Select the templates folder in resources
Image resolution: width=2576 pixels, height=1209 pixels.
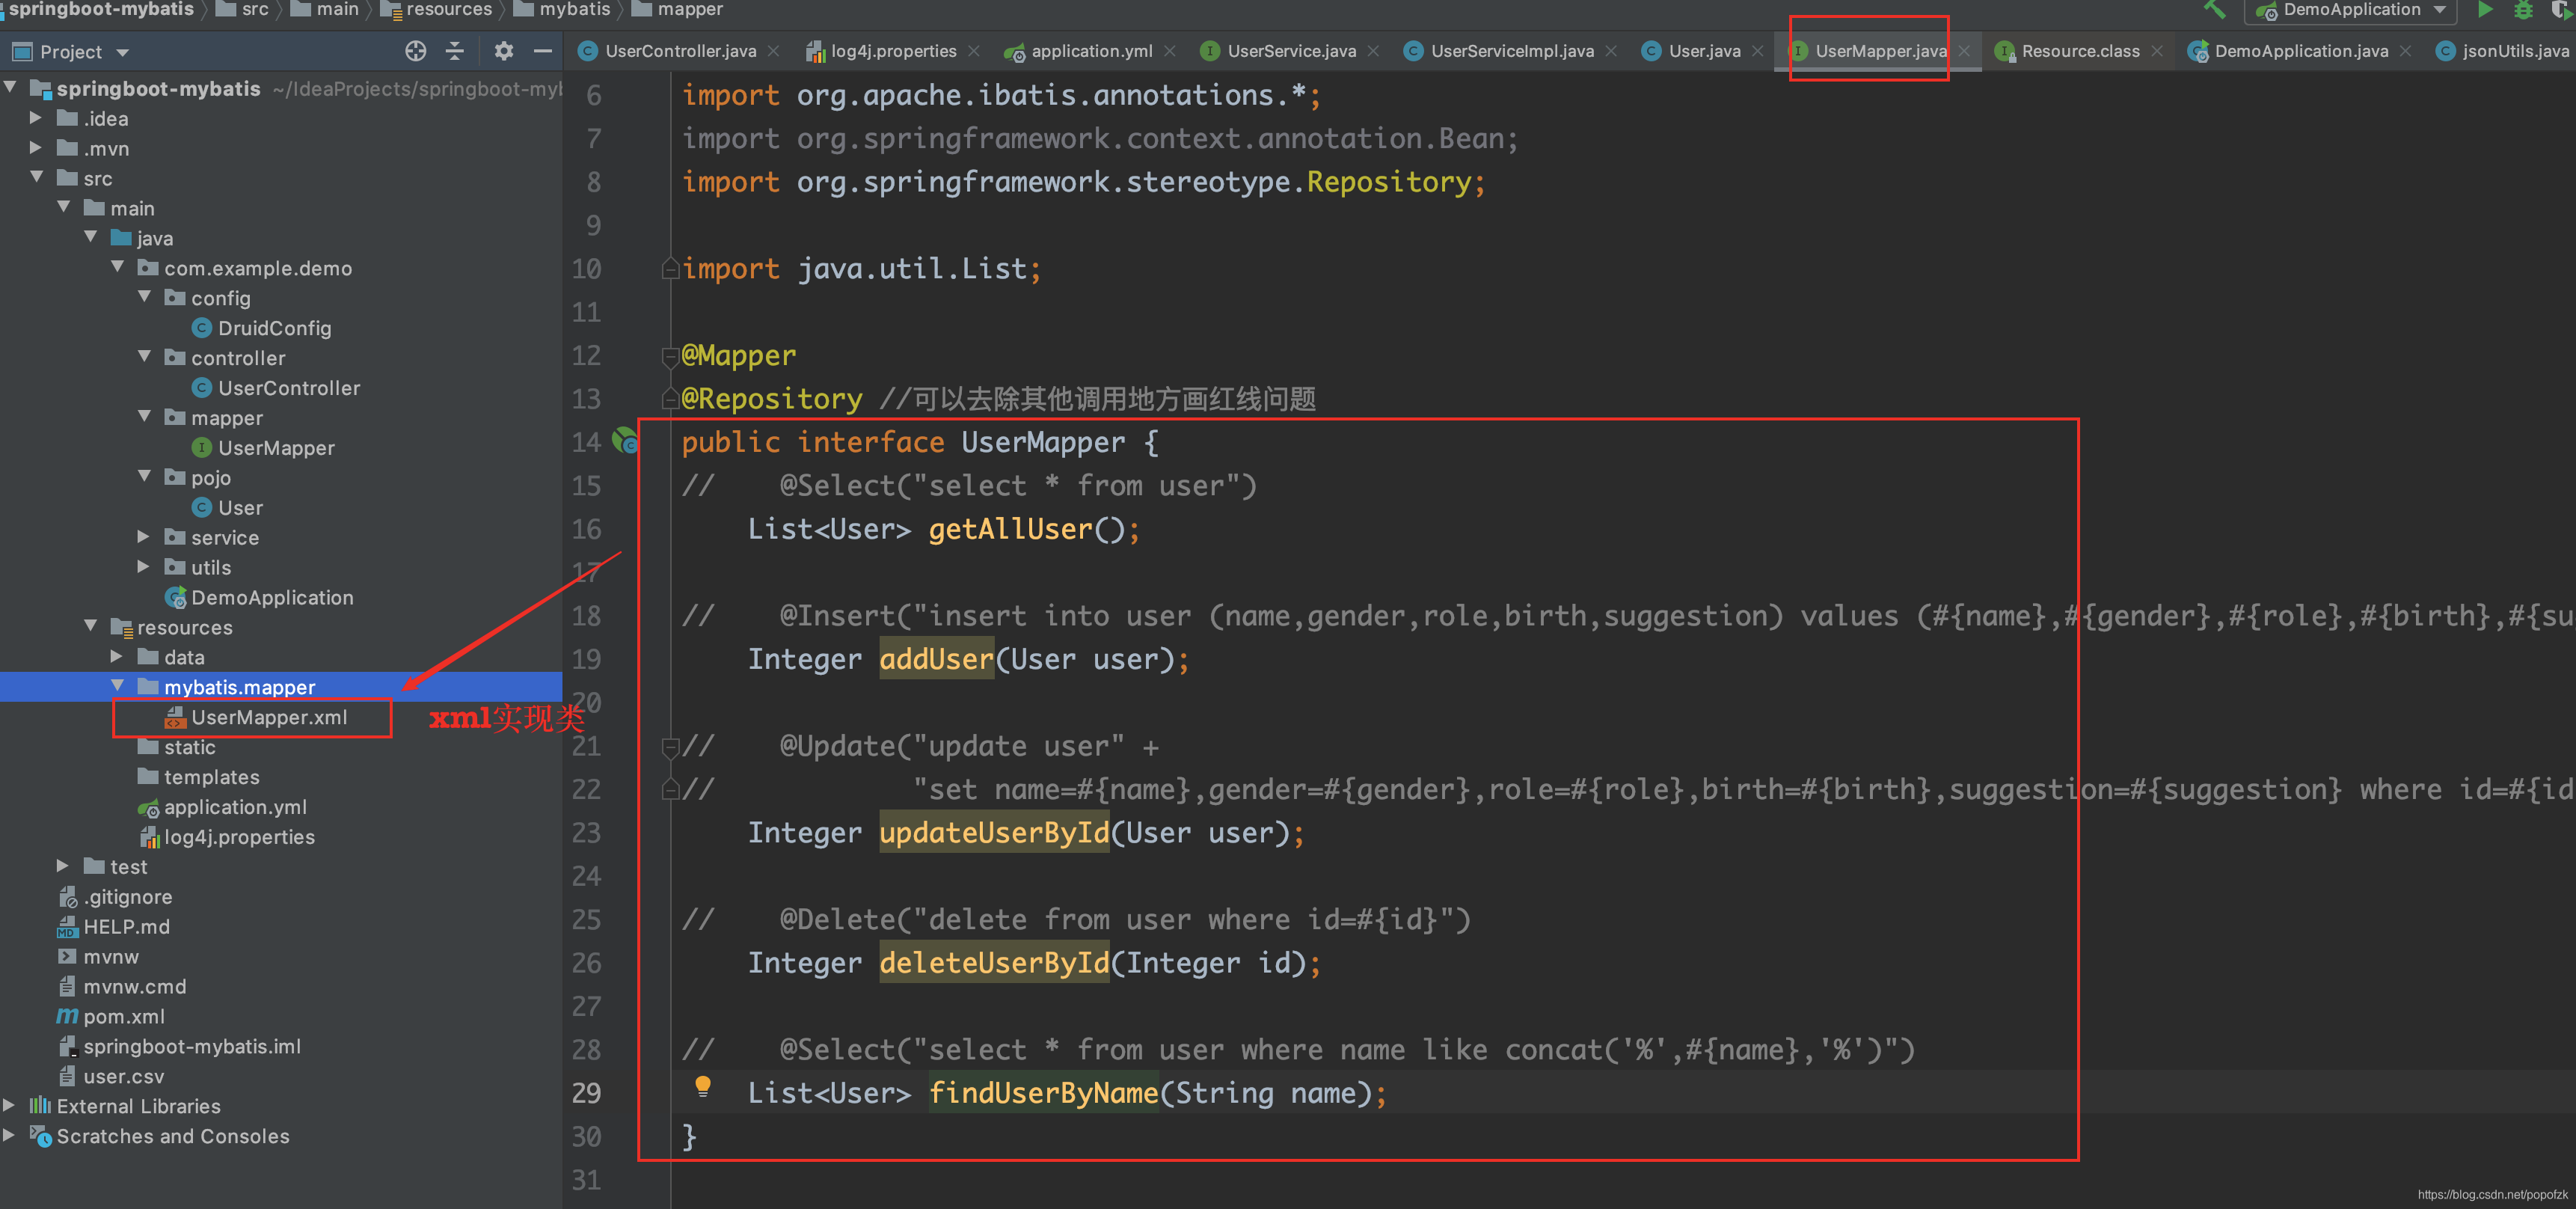211,777
